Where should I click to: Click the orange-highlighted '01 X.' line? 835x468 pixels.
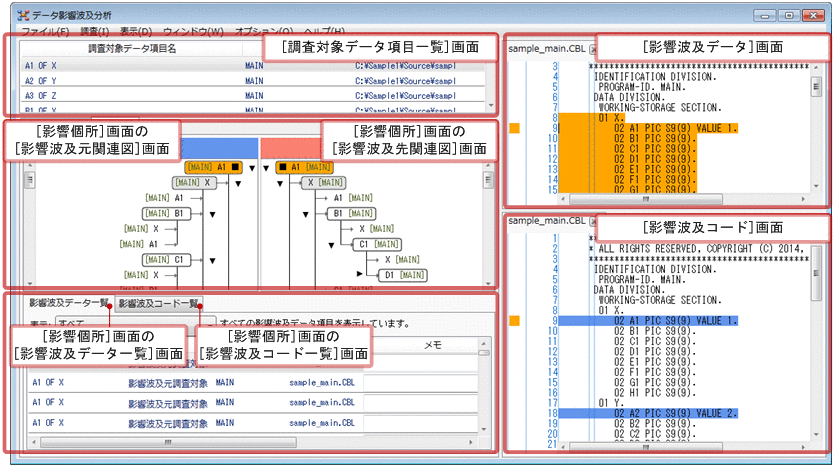(610, 118)
